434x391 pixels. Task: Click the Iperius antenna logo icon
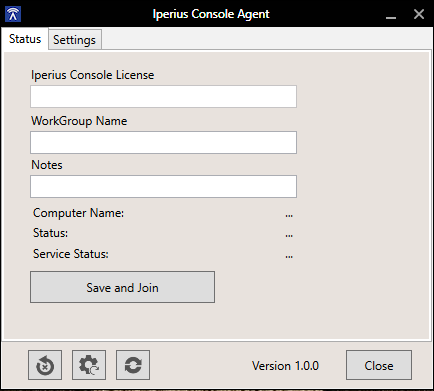[13, 14]
